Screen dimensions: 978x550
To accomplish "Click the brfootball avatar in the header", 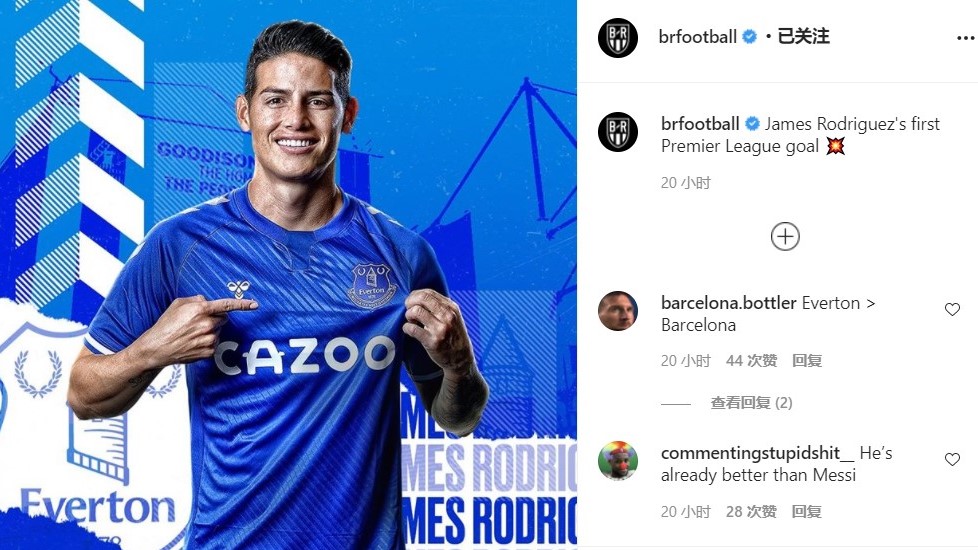I will 617,38.
